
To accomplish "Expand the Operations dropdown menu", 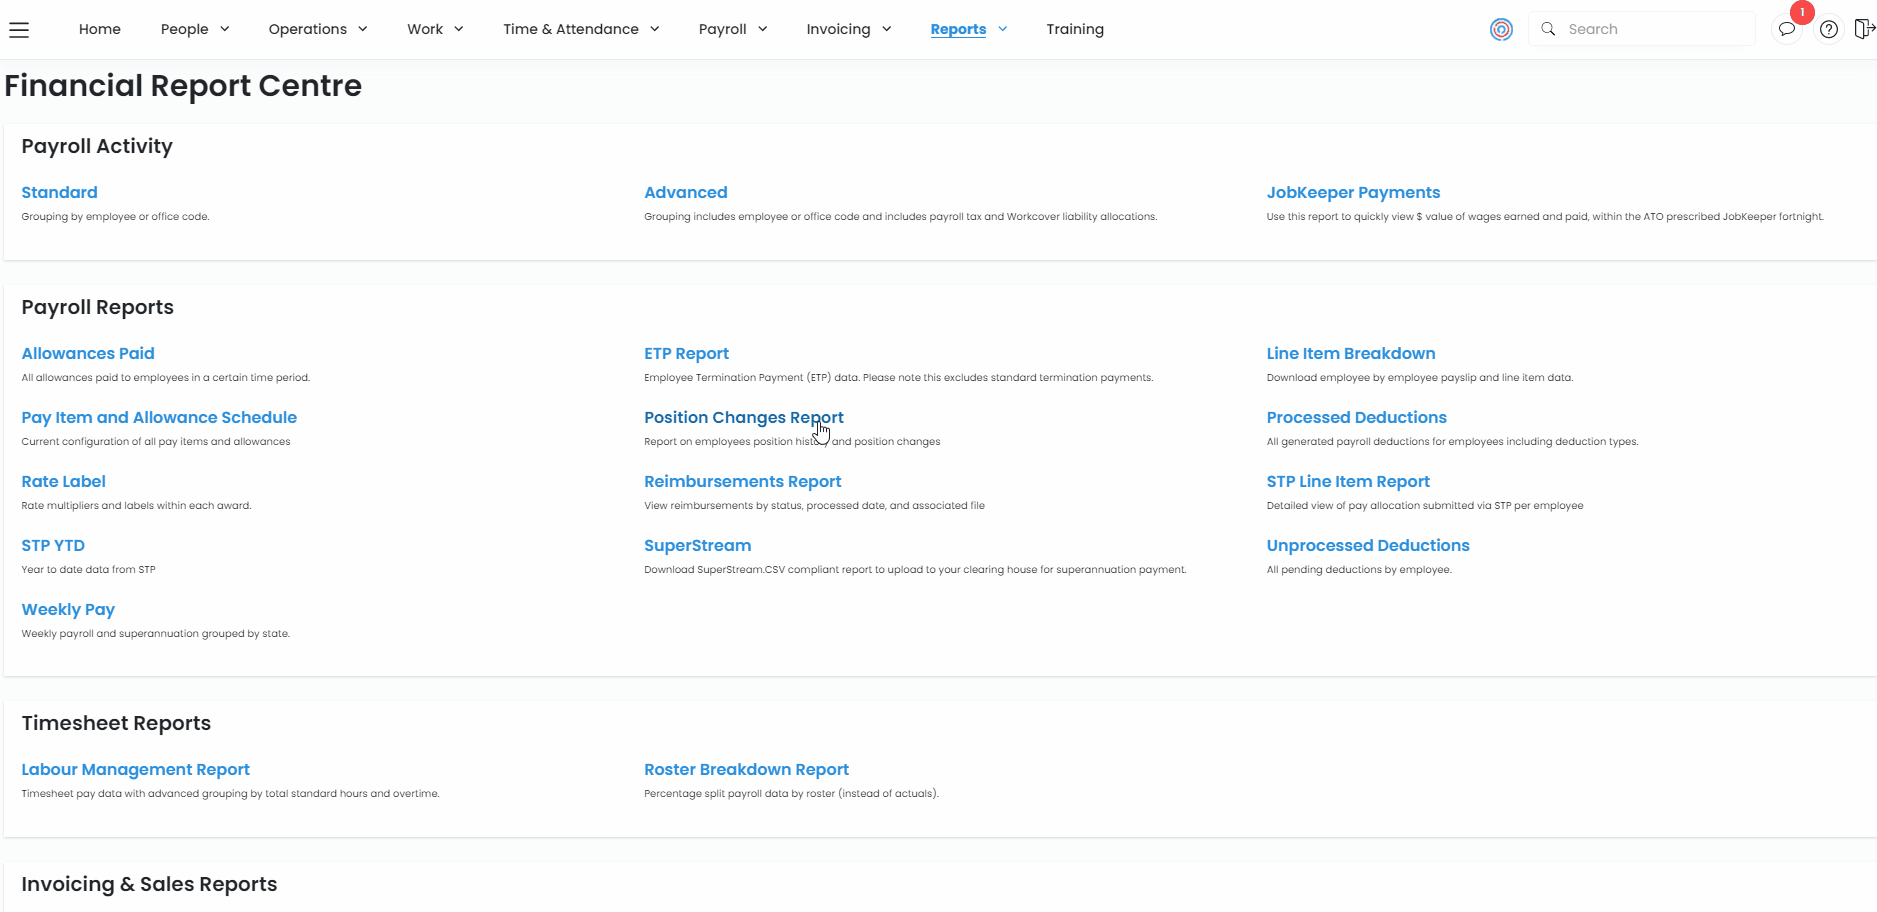I will click(318, 29).
